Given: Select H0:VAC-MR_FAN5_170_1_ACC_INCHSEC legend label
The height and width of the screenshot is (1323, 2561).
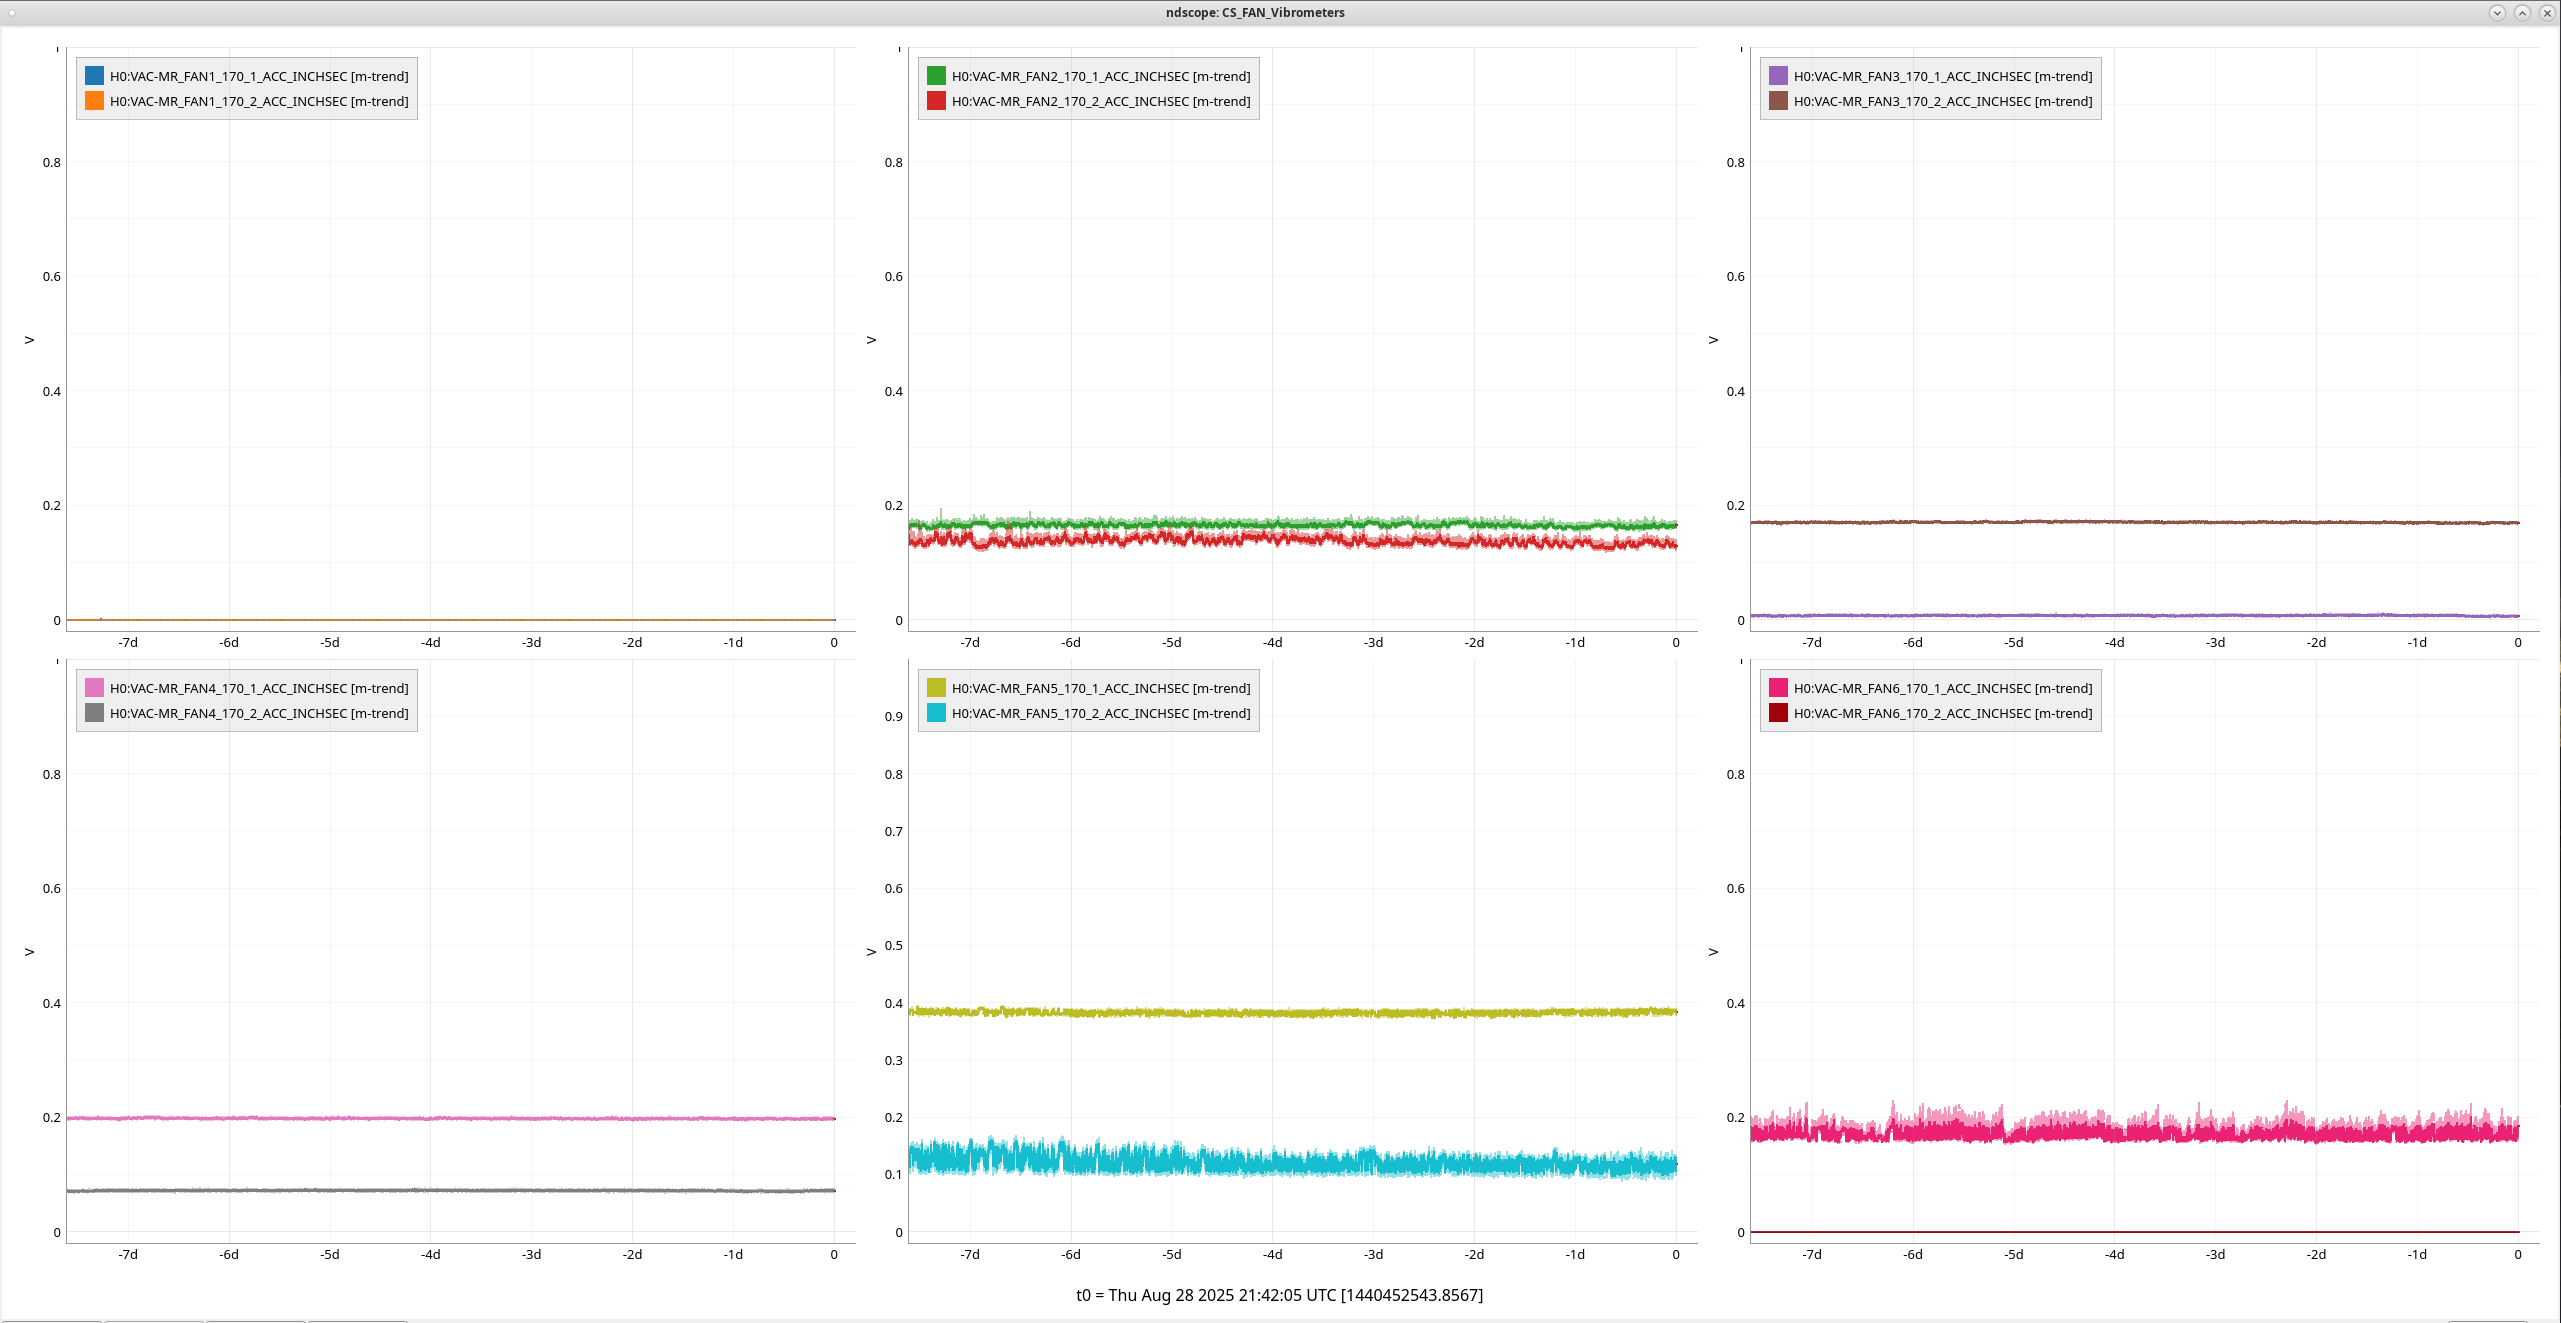Looking at the screenshot, I should pos(1101,688).
